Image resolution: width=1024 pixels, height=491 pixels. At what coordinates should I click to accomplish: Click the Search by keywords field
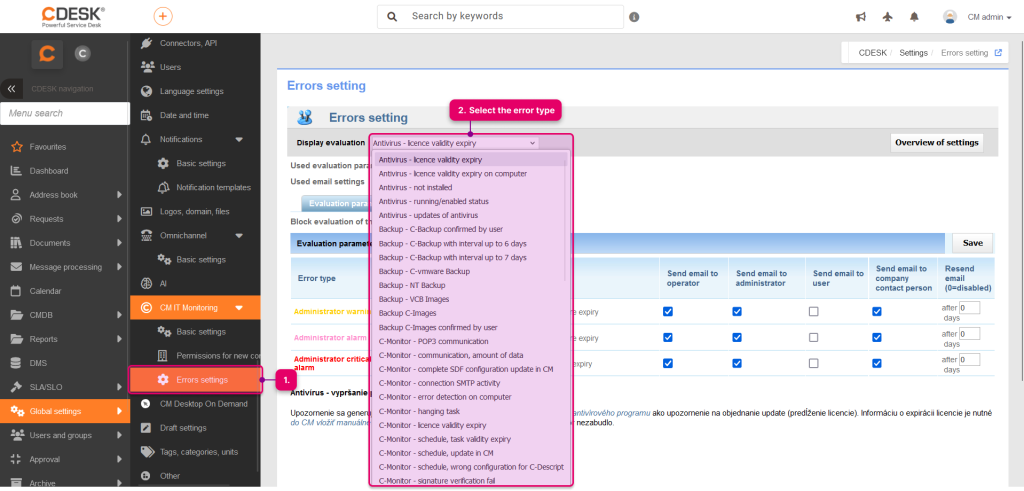click(501, 16)
